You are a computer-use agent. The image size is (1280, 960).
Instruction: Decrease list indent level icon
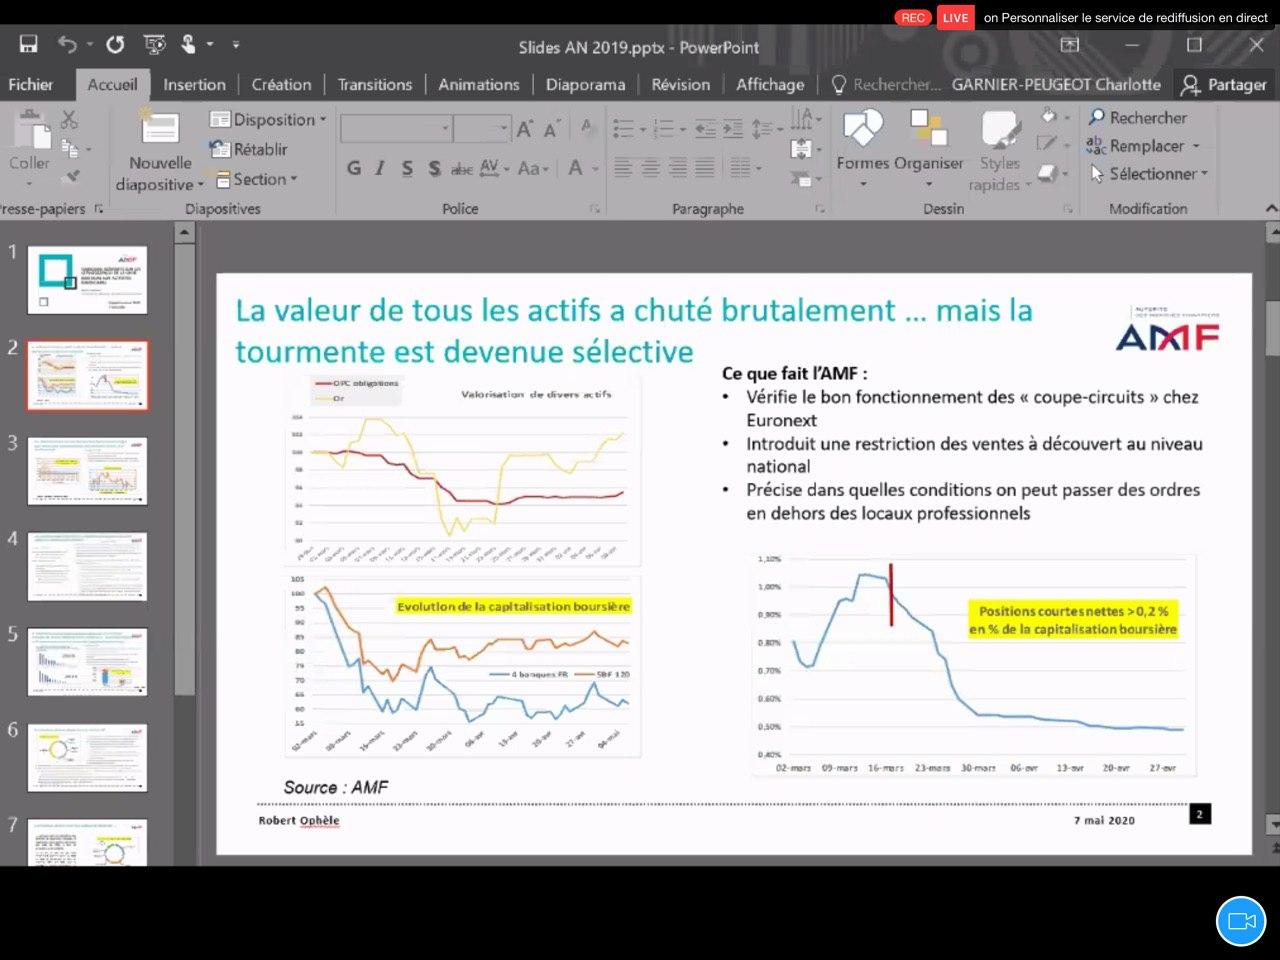(705, 128)
